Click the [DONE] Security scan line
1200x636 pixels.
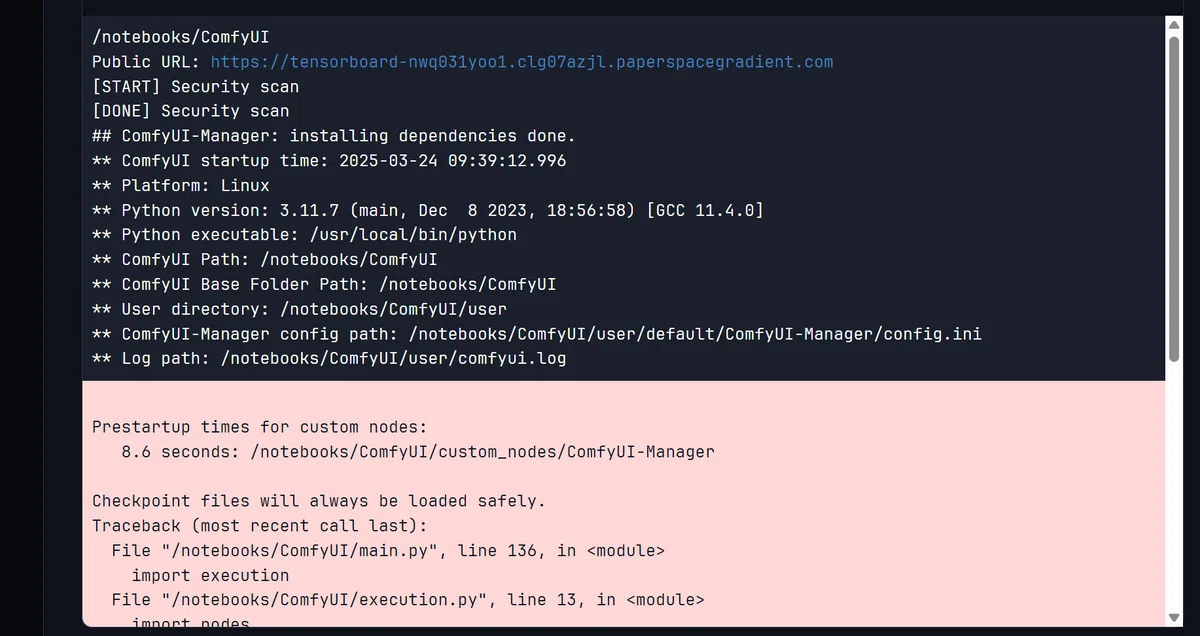click(190, 111)
